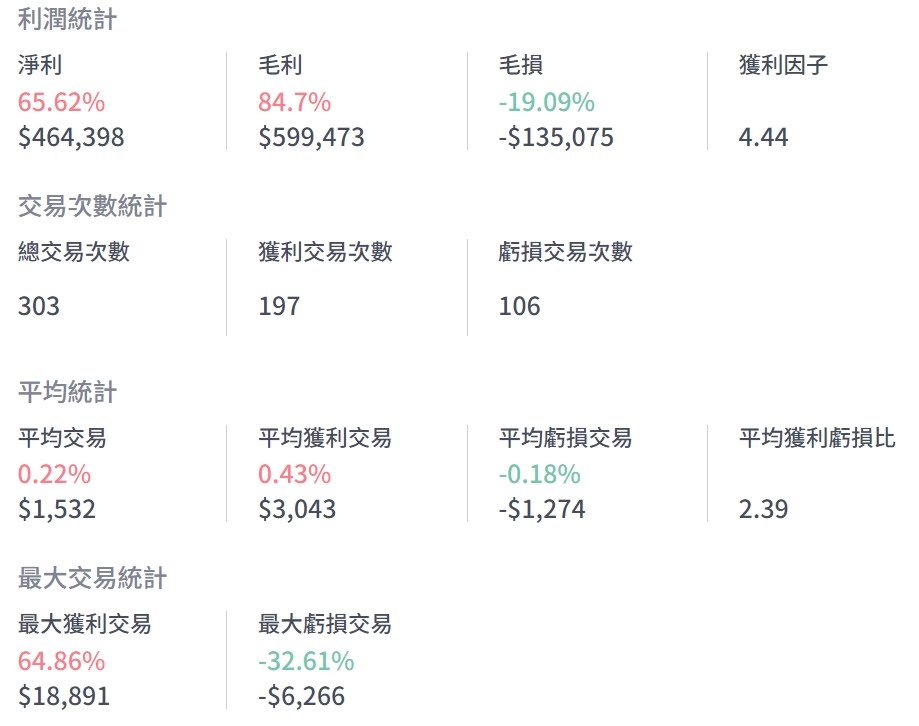Select the 最大虧損交易 amount -$6,266

[301, 696]
